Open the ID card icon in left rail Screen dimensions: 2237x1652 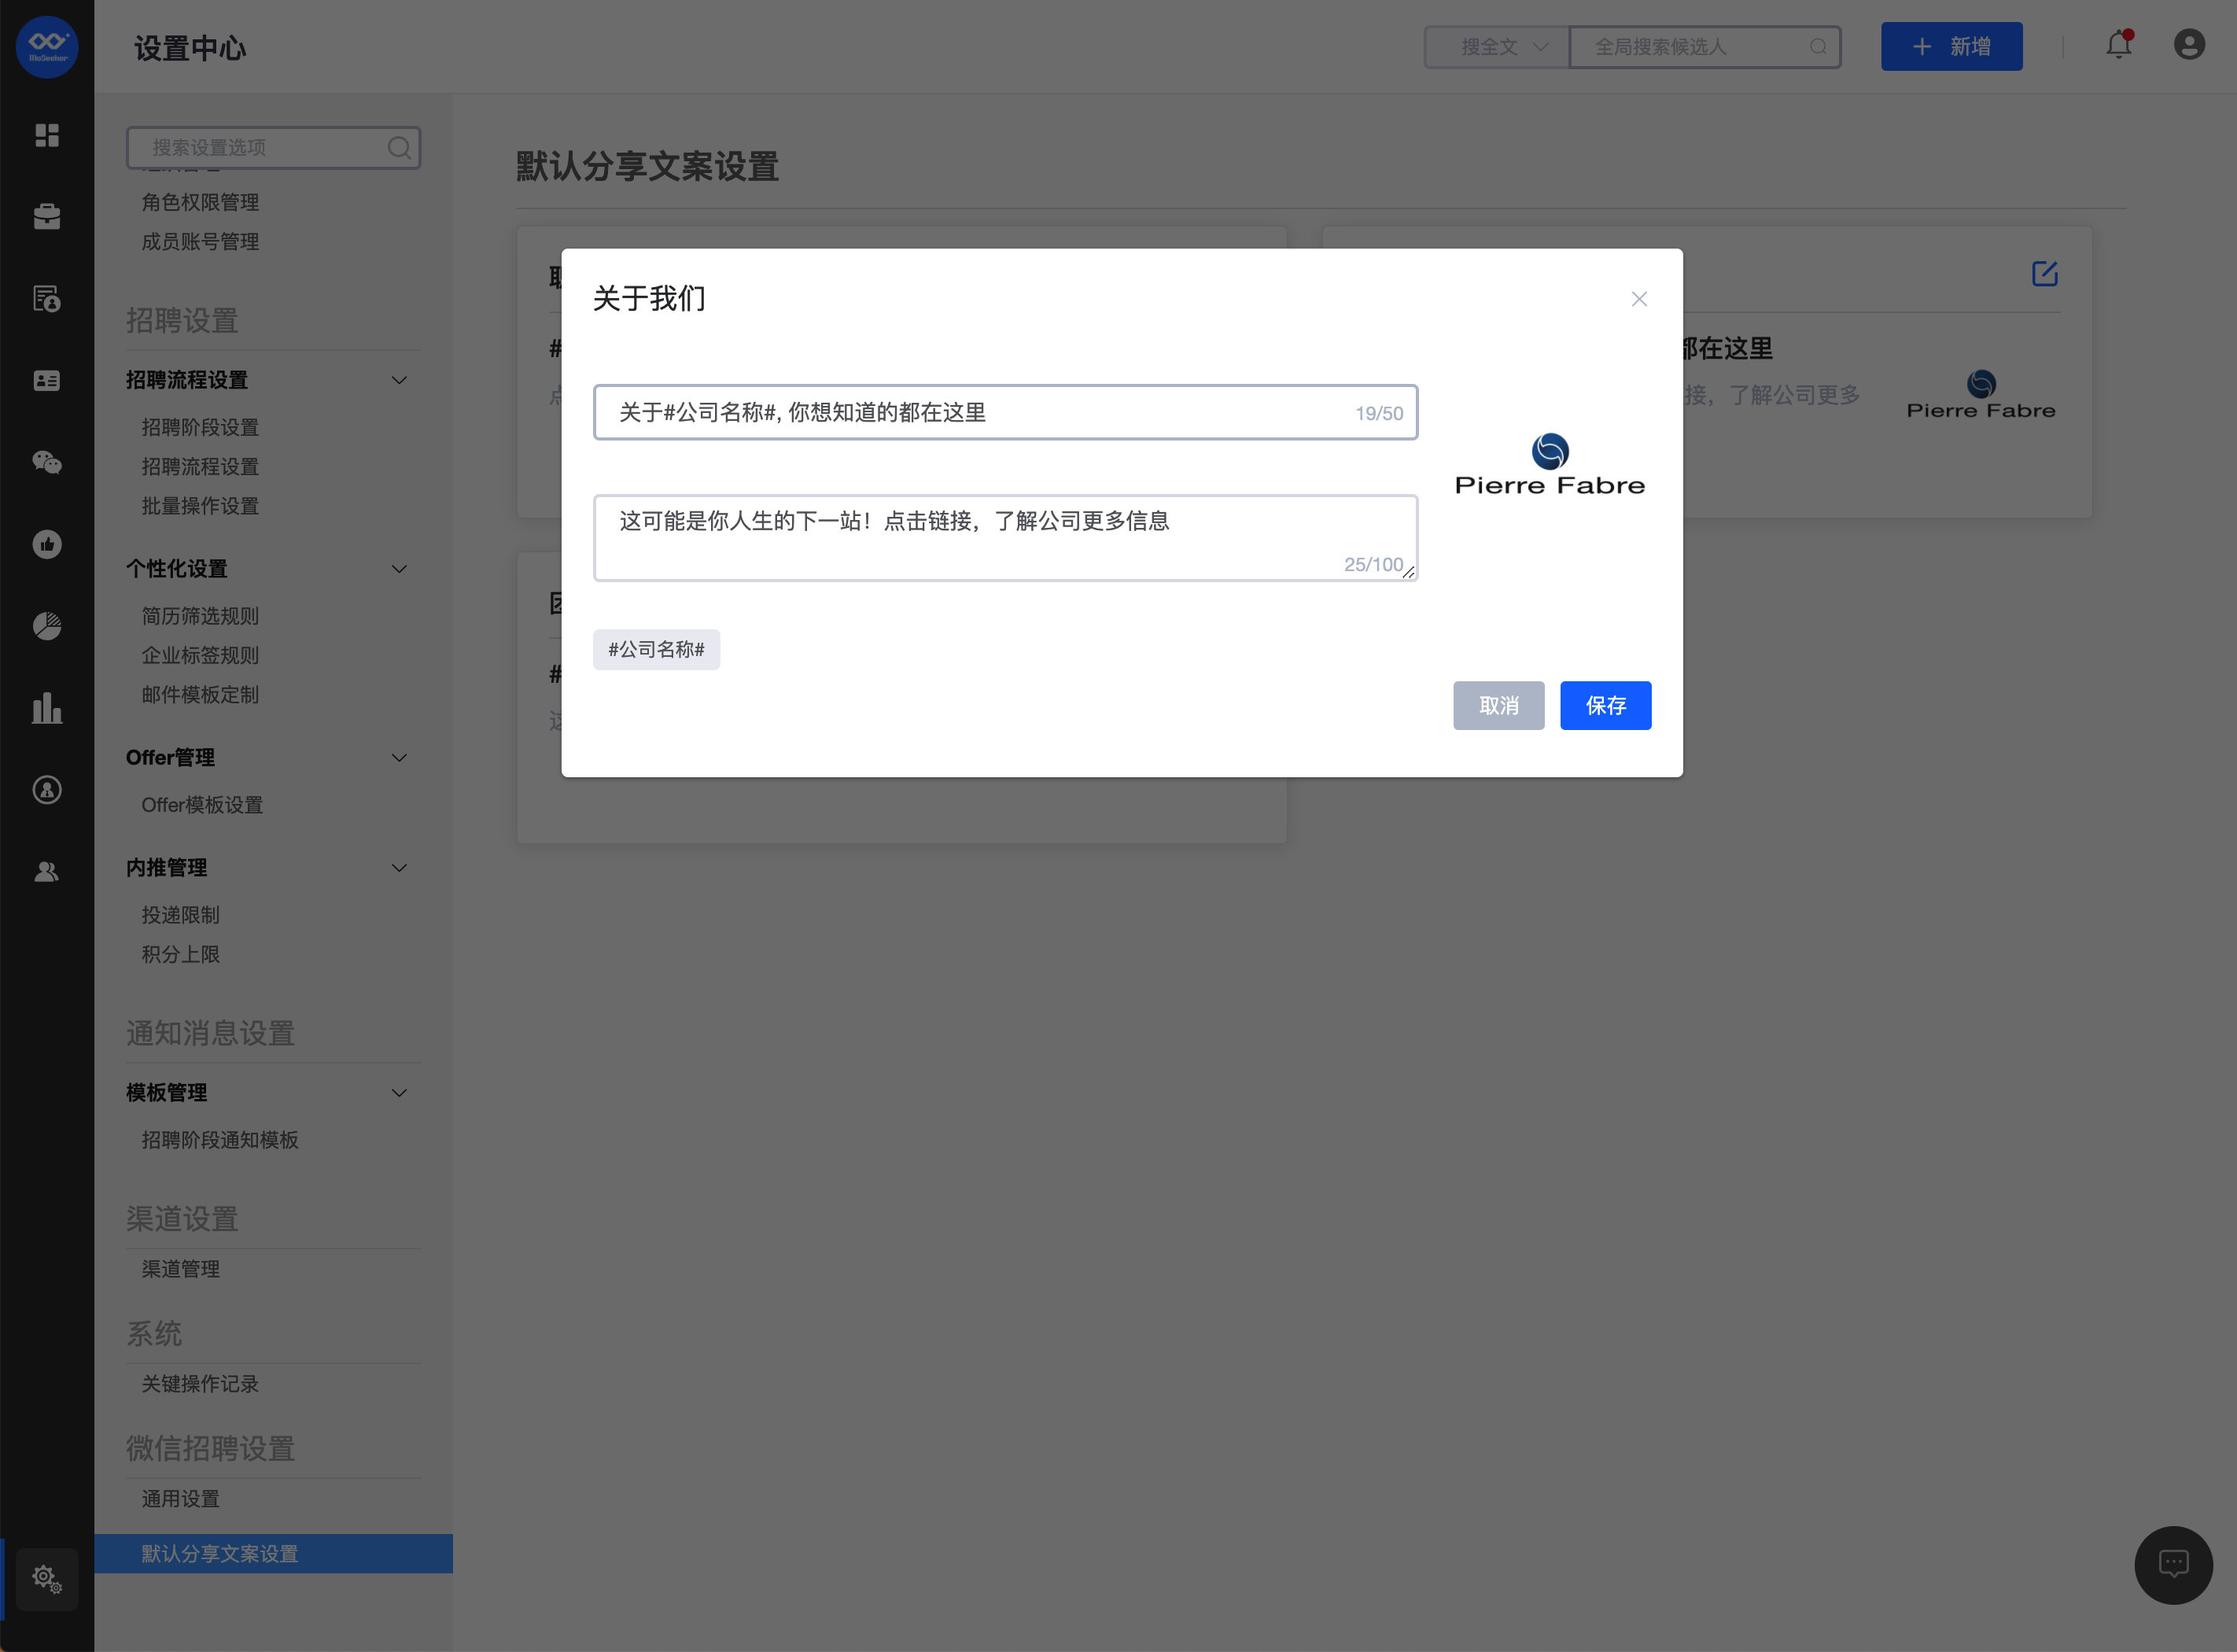pos(47,380)
